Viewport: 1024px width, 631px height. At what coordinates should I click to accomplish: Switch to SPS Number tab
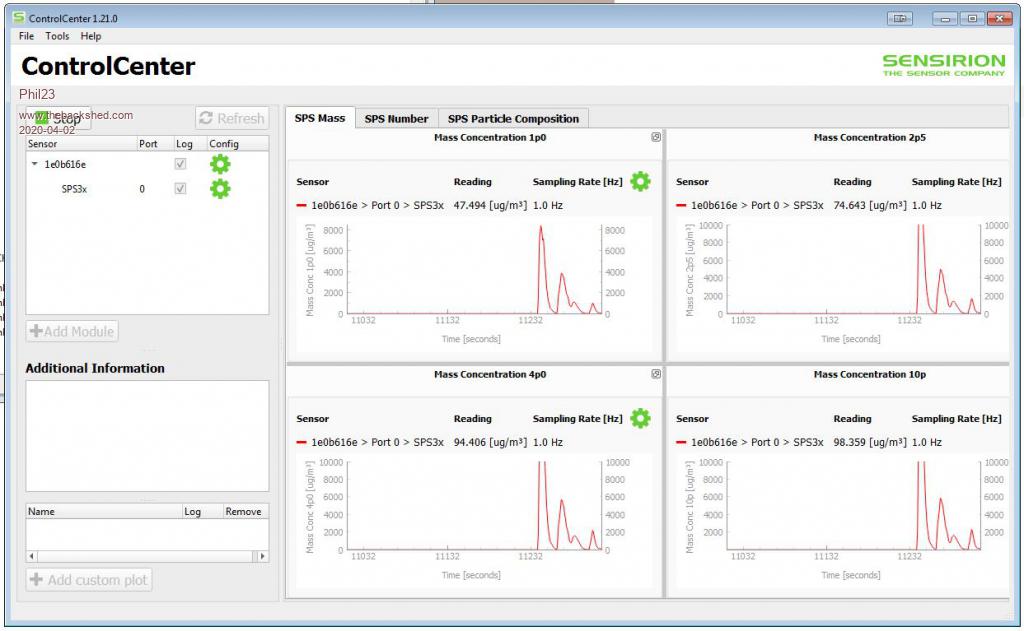(396, 118)
